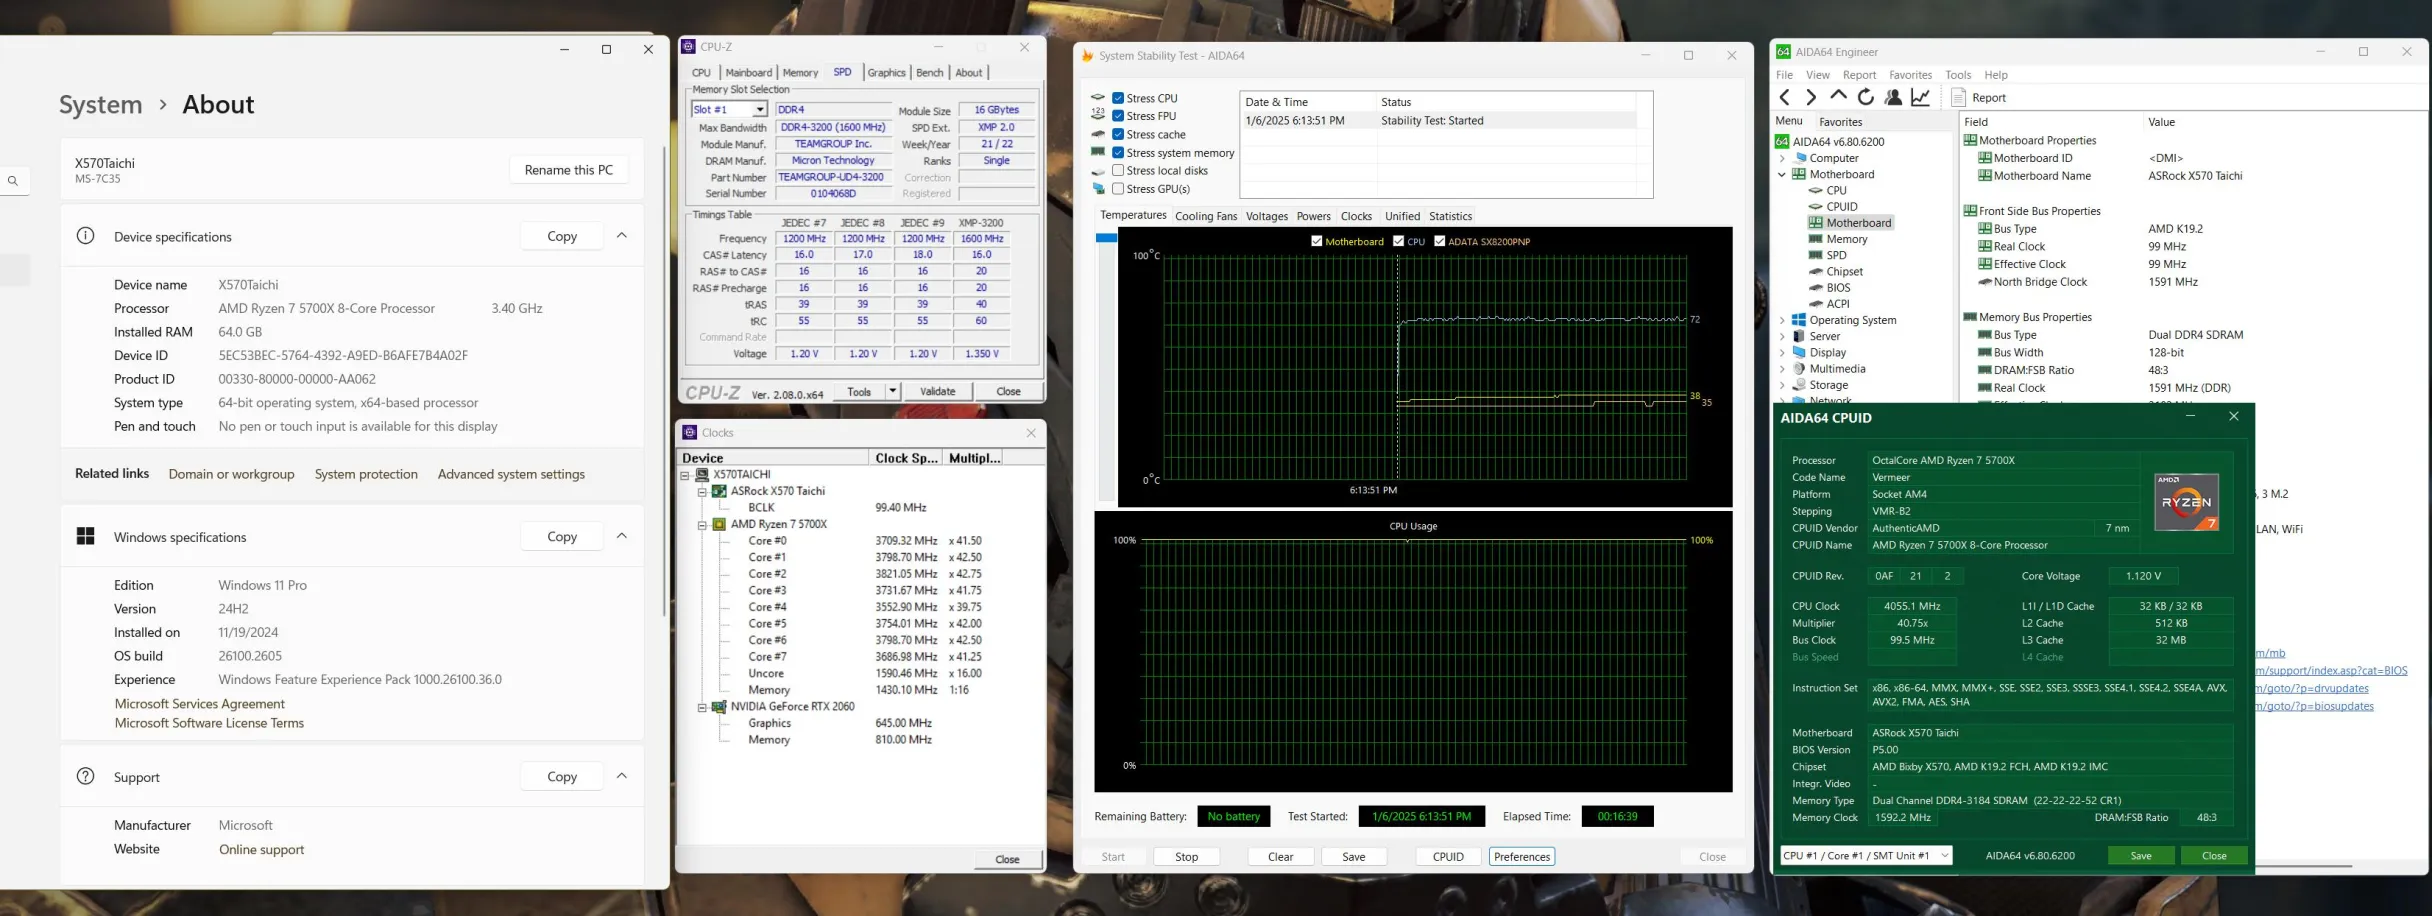Click the Report icon in AIDA64 toolbar
Viewport: 2432px width, 916px height.
(x=1959, y=97)
